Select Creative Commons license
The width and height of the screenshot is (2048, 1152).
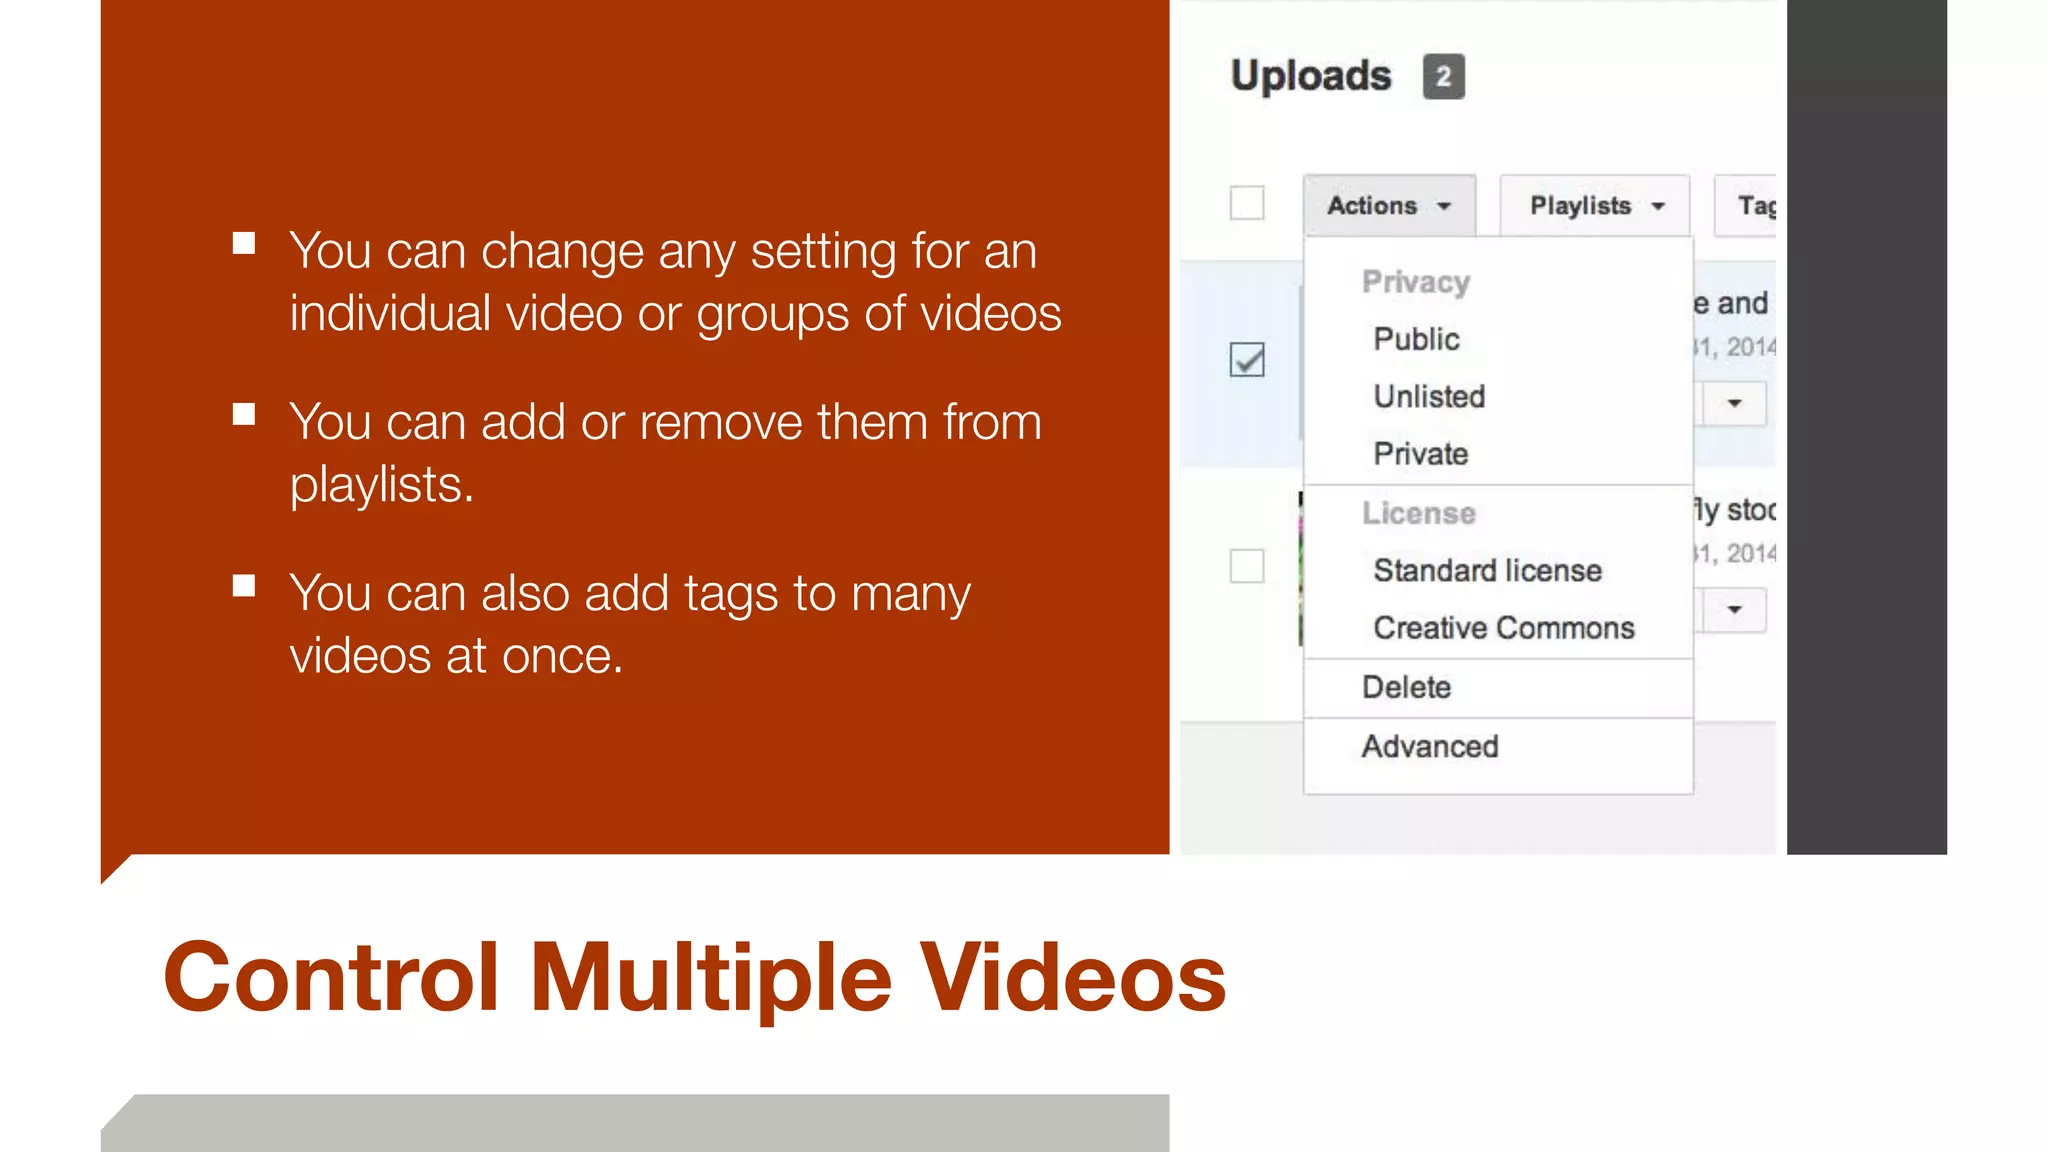pyautogui.click(x=1504, y=627)
